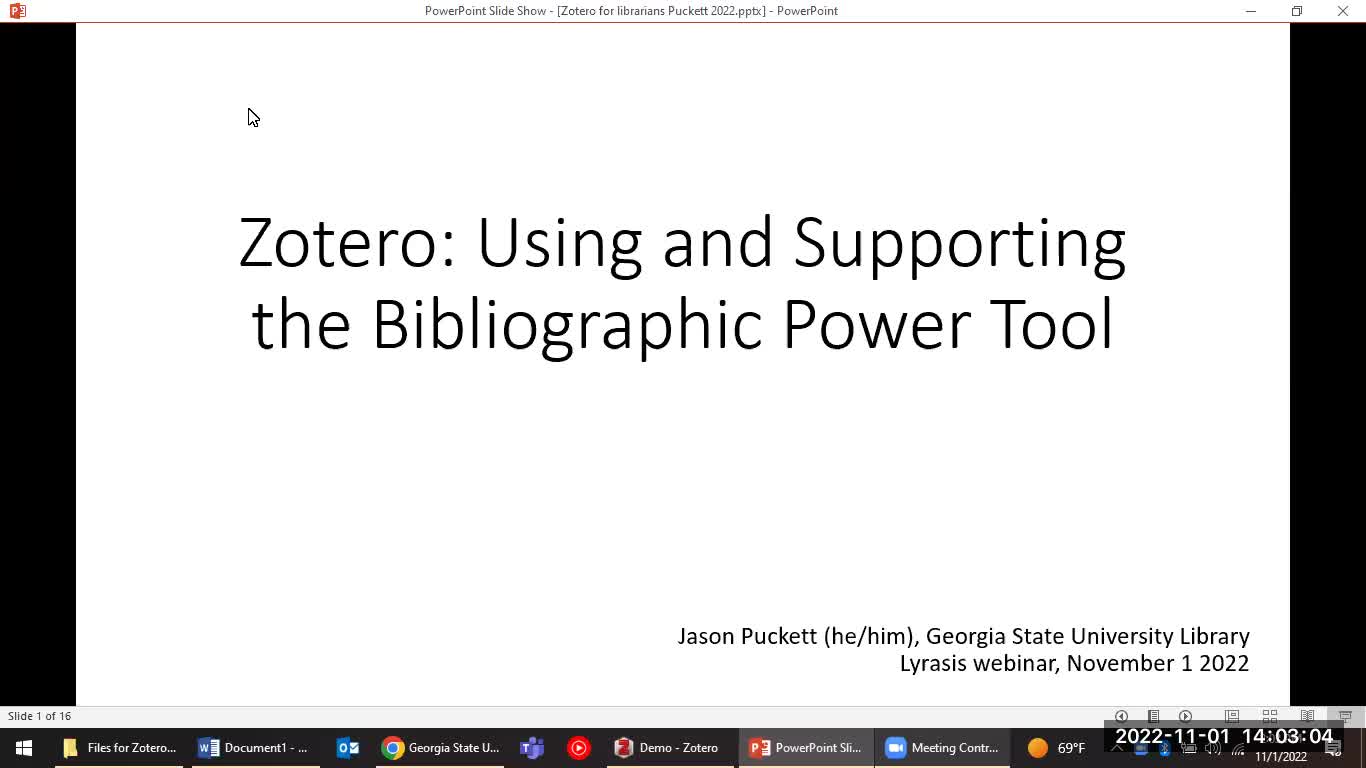Screen dimensions: 1366x768
Task: Switch to Normal view icon
Action: coord(1232,716)
